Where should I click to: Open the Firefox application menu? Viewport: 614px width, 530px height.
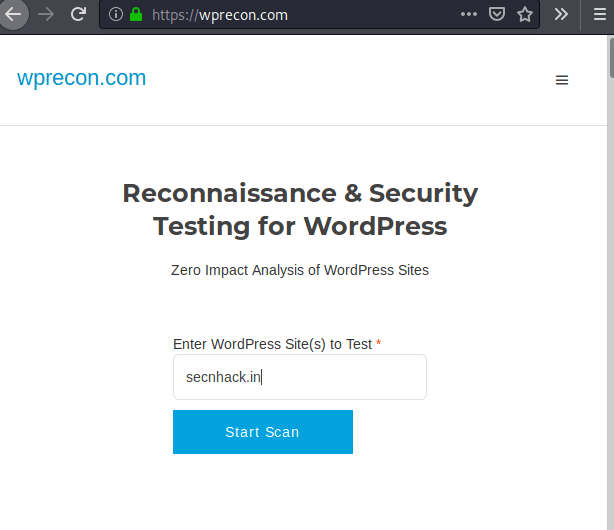pyautogui.click(x=598, y=15)
